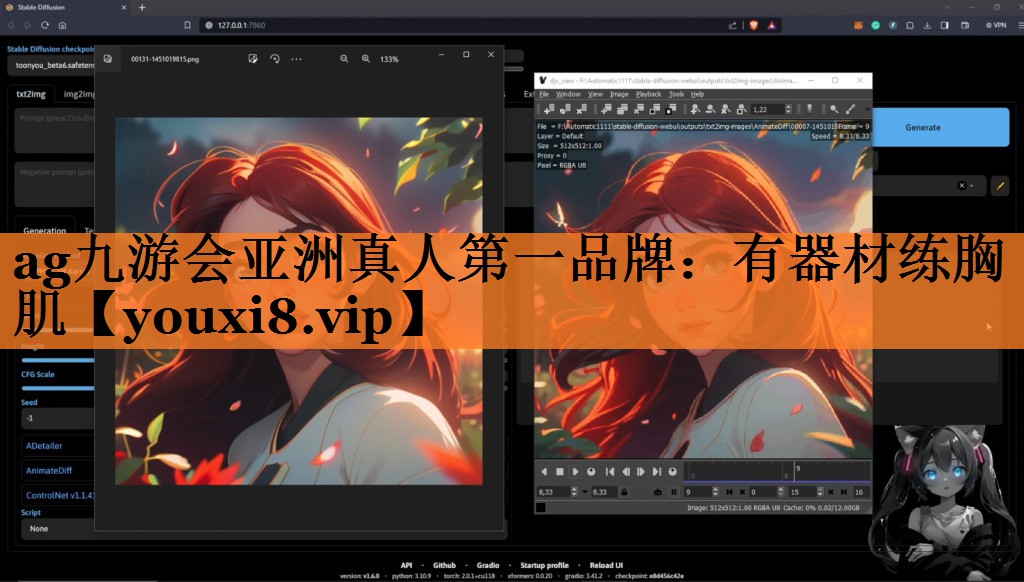Reset the in point in djv_view

pos(743,492)
